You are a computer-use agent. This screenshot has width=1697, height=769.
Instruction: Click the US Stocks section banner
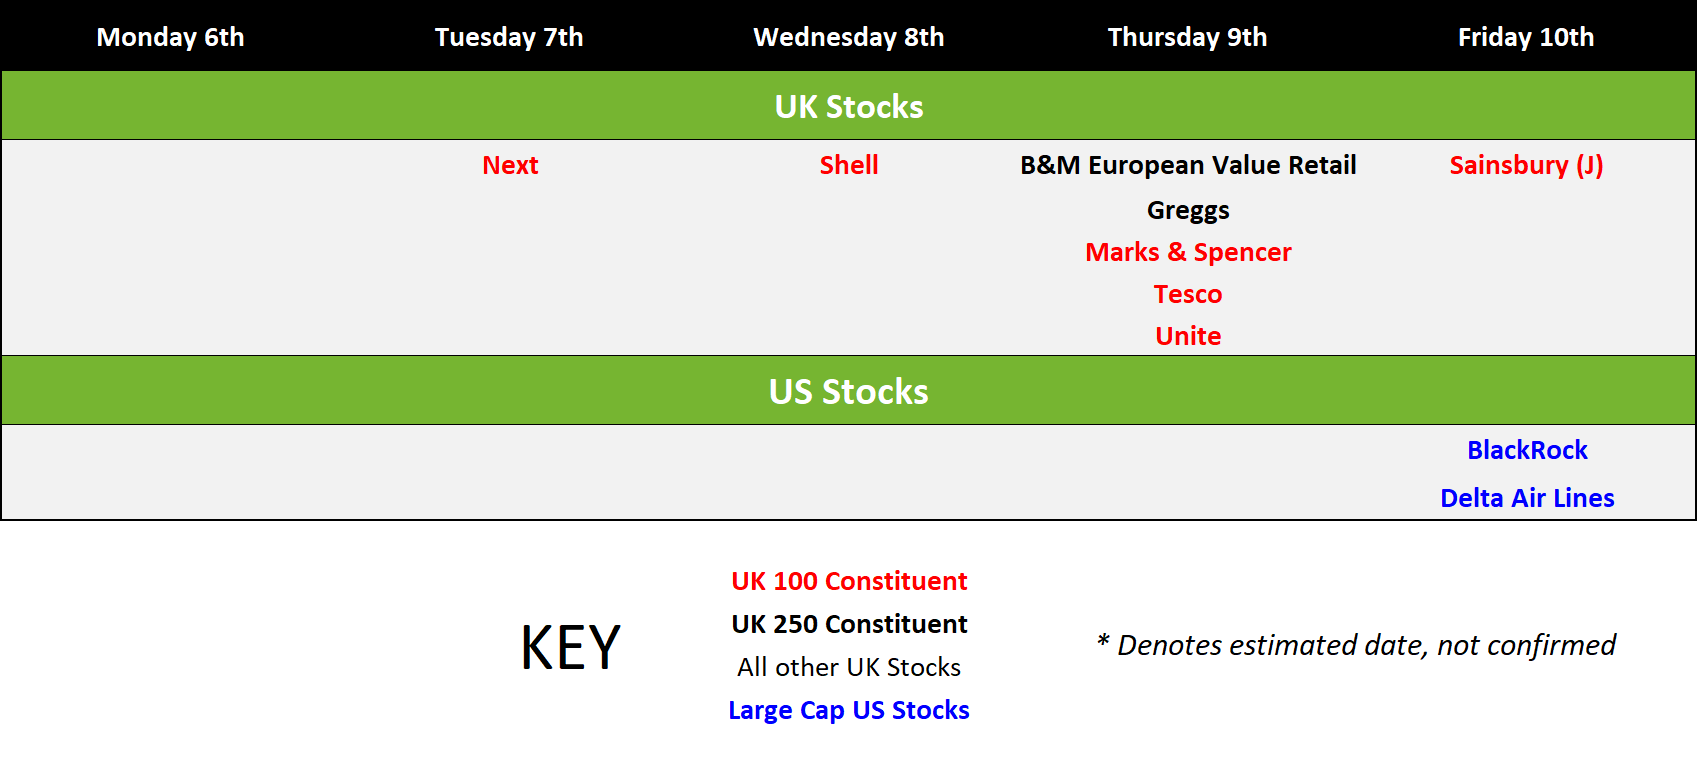[849, 391]
